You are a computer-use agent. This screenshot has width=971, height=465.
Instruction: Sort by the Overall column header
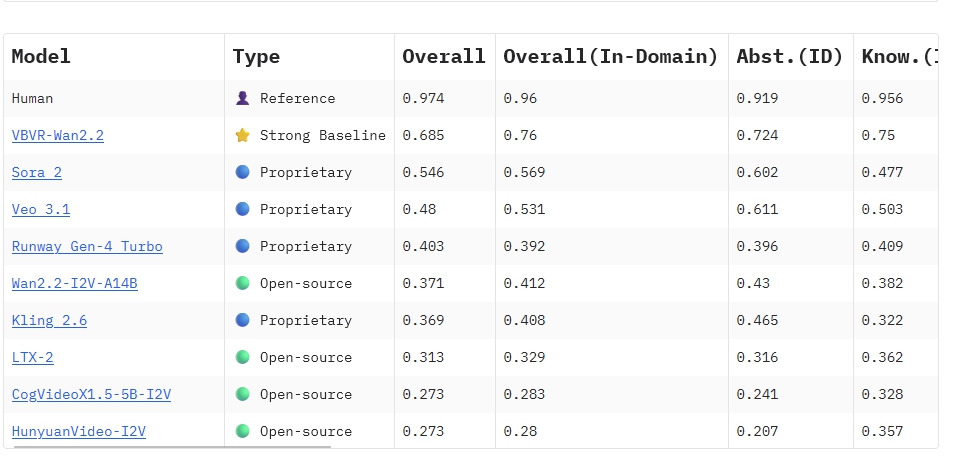443,56
